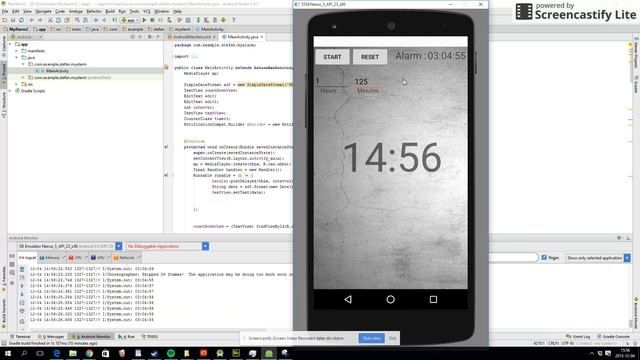This screenshot has width=640, height=360.
Task: Click the logcat restart icon
Action: click(22, 321)
